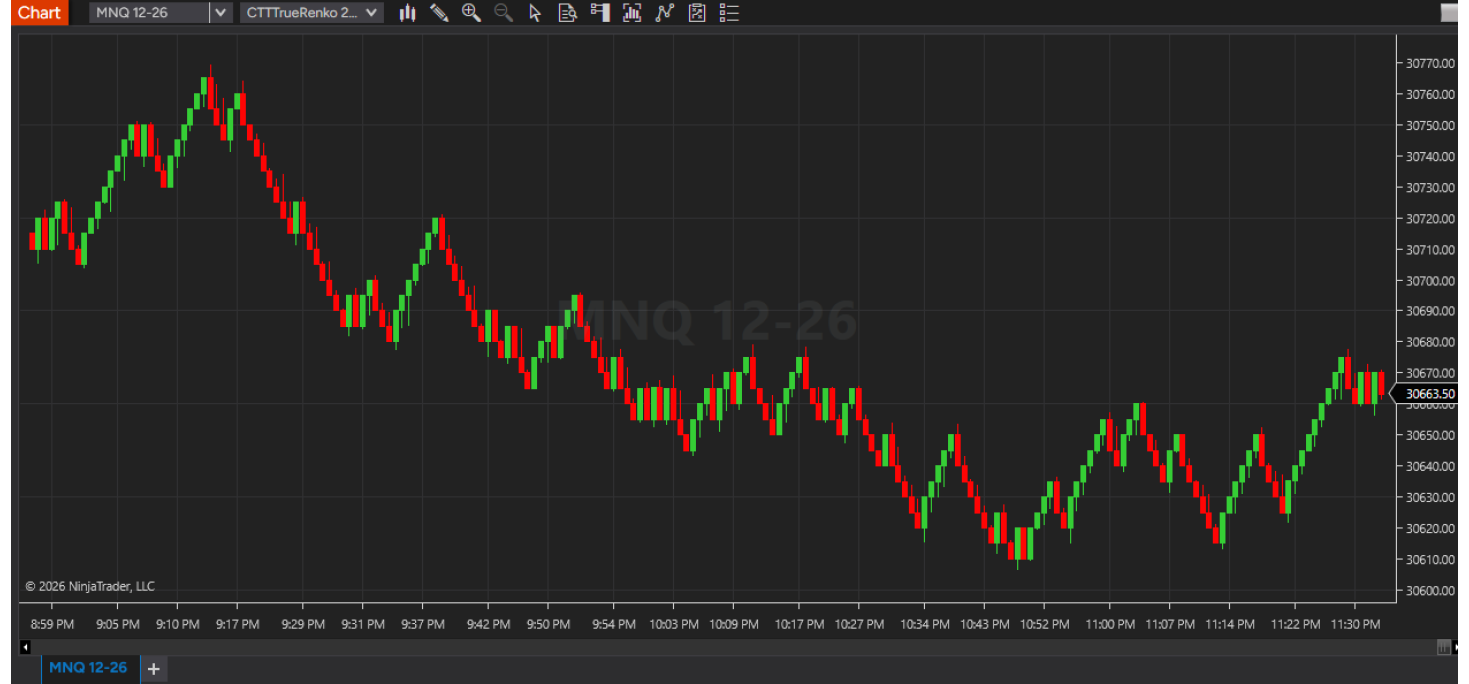
Task: Expand the MNQ 12-26 instrument dropdown arrow
Action: pyautogui.click(x=221, y=13)
